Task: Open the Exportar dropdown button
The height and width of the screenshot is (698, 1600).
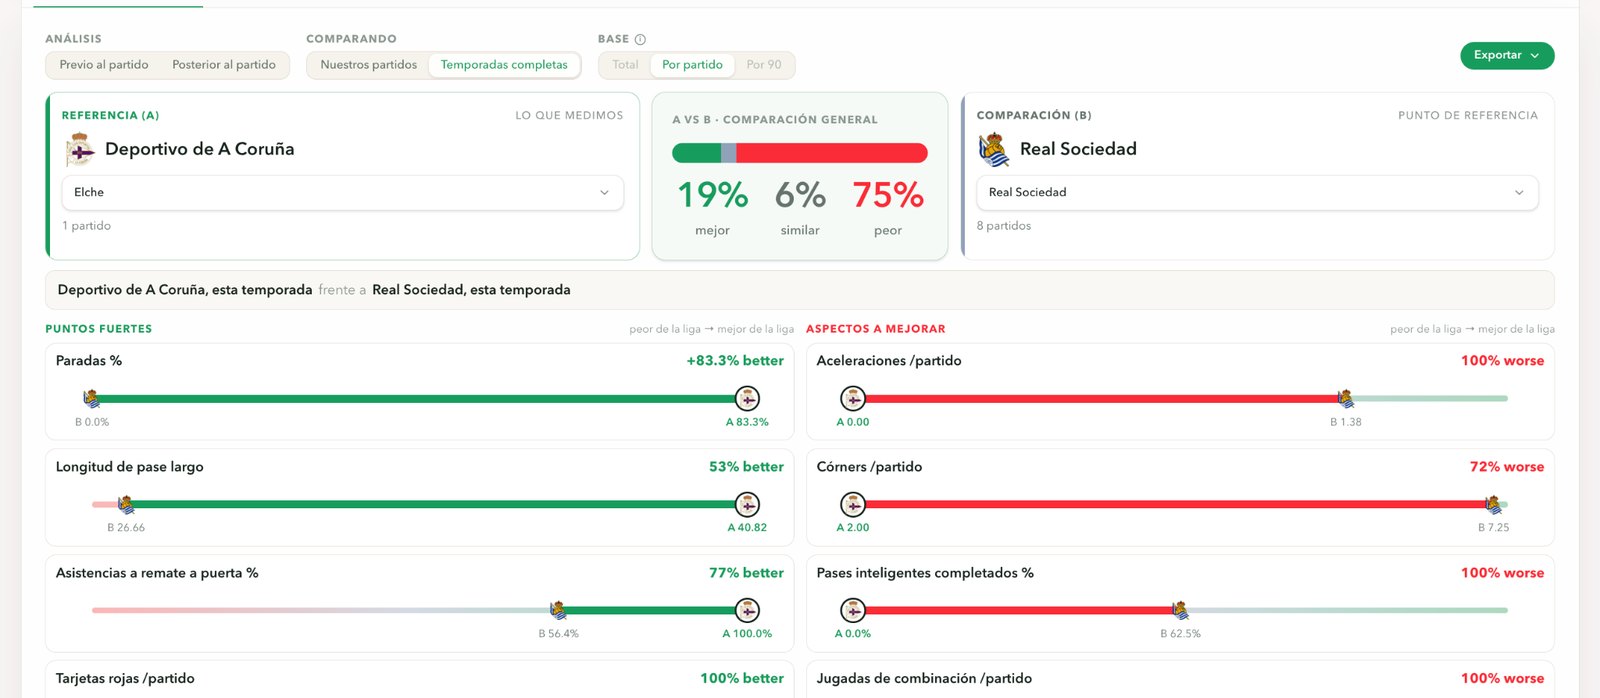Action: tap(1507, 56)
